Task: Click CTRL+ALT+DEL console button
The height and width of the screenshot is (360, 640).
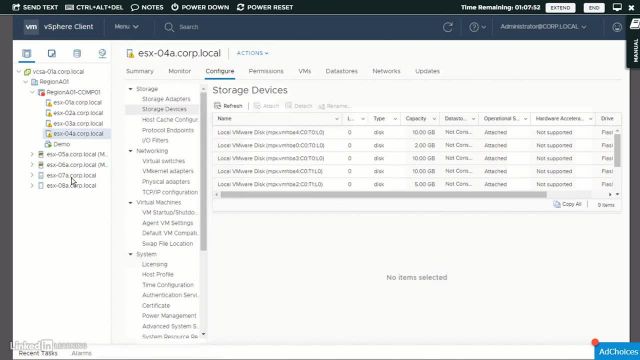Action: [x=94, y=7]
